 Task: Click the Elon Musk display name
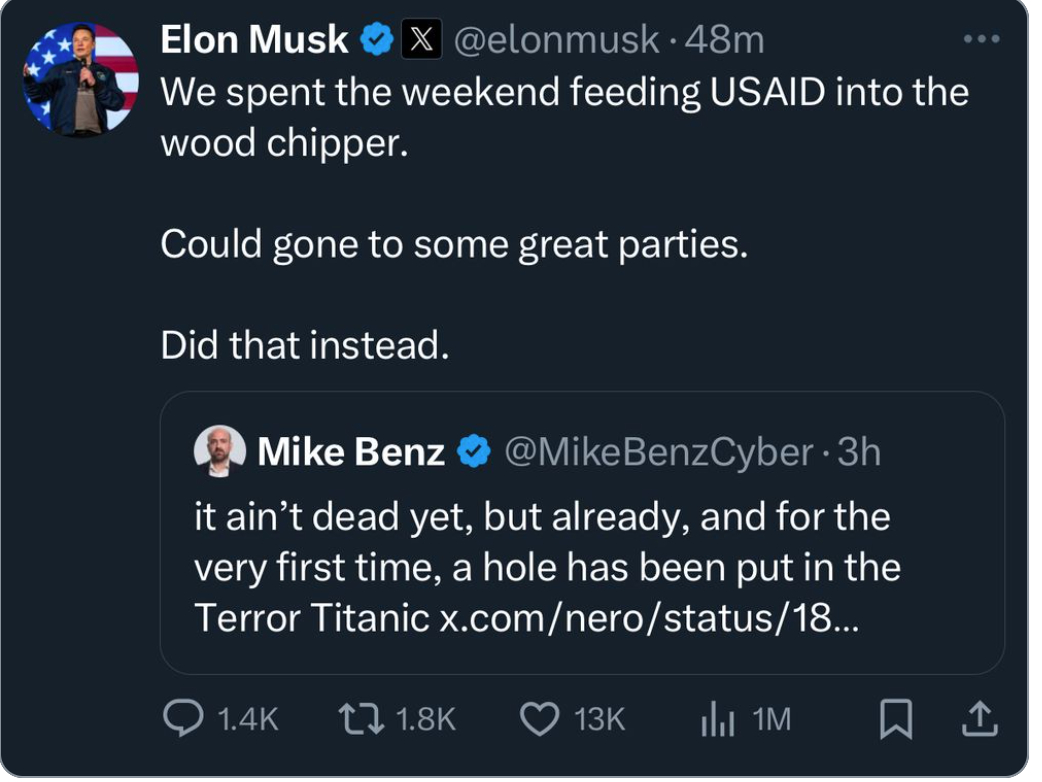[x=254, y=40]
